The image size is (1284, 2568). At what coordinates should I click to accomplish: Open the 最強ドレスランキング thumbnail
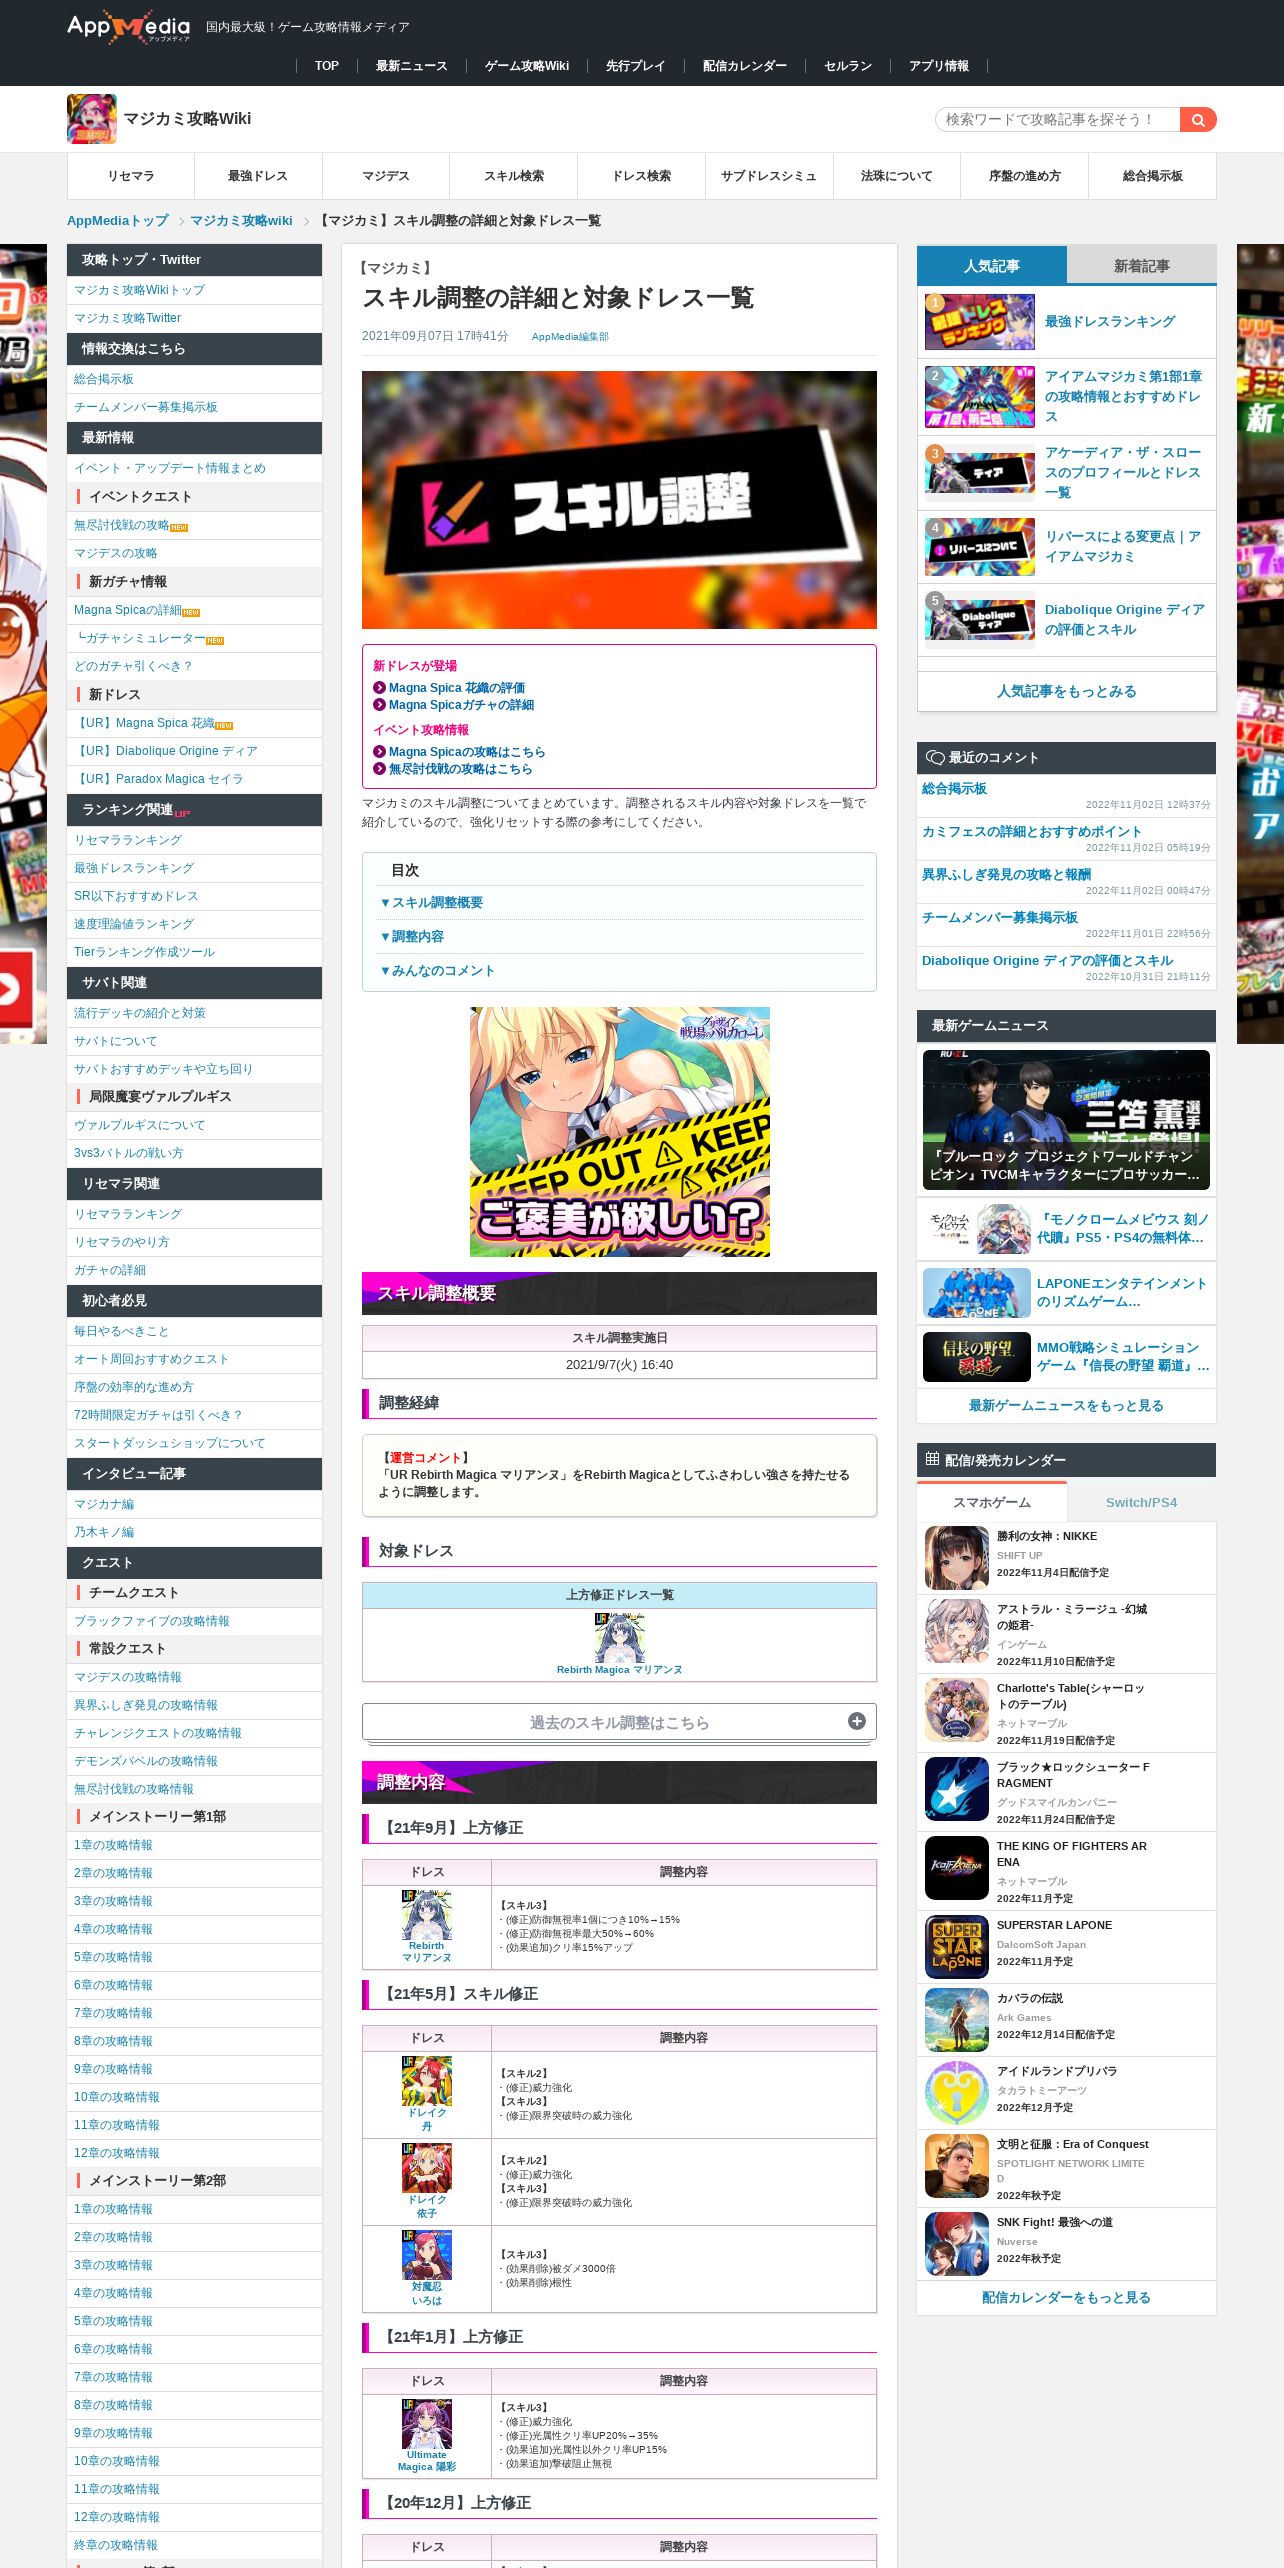tap(980, 322)
